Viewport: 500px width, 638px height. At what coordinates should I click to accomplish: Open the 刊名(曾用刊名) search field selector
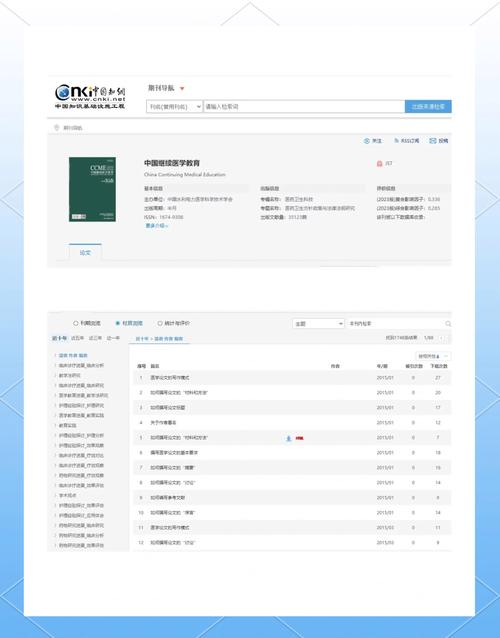[x=174, y=107]
